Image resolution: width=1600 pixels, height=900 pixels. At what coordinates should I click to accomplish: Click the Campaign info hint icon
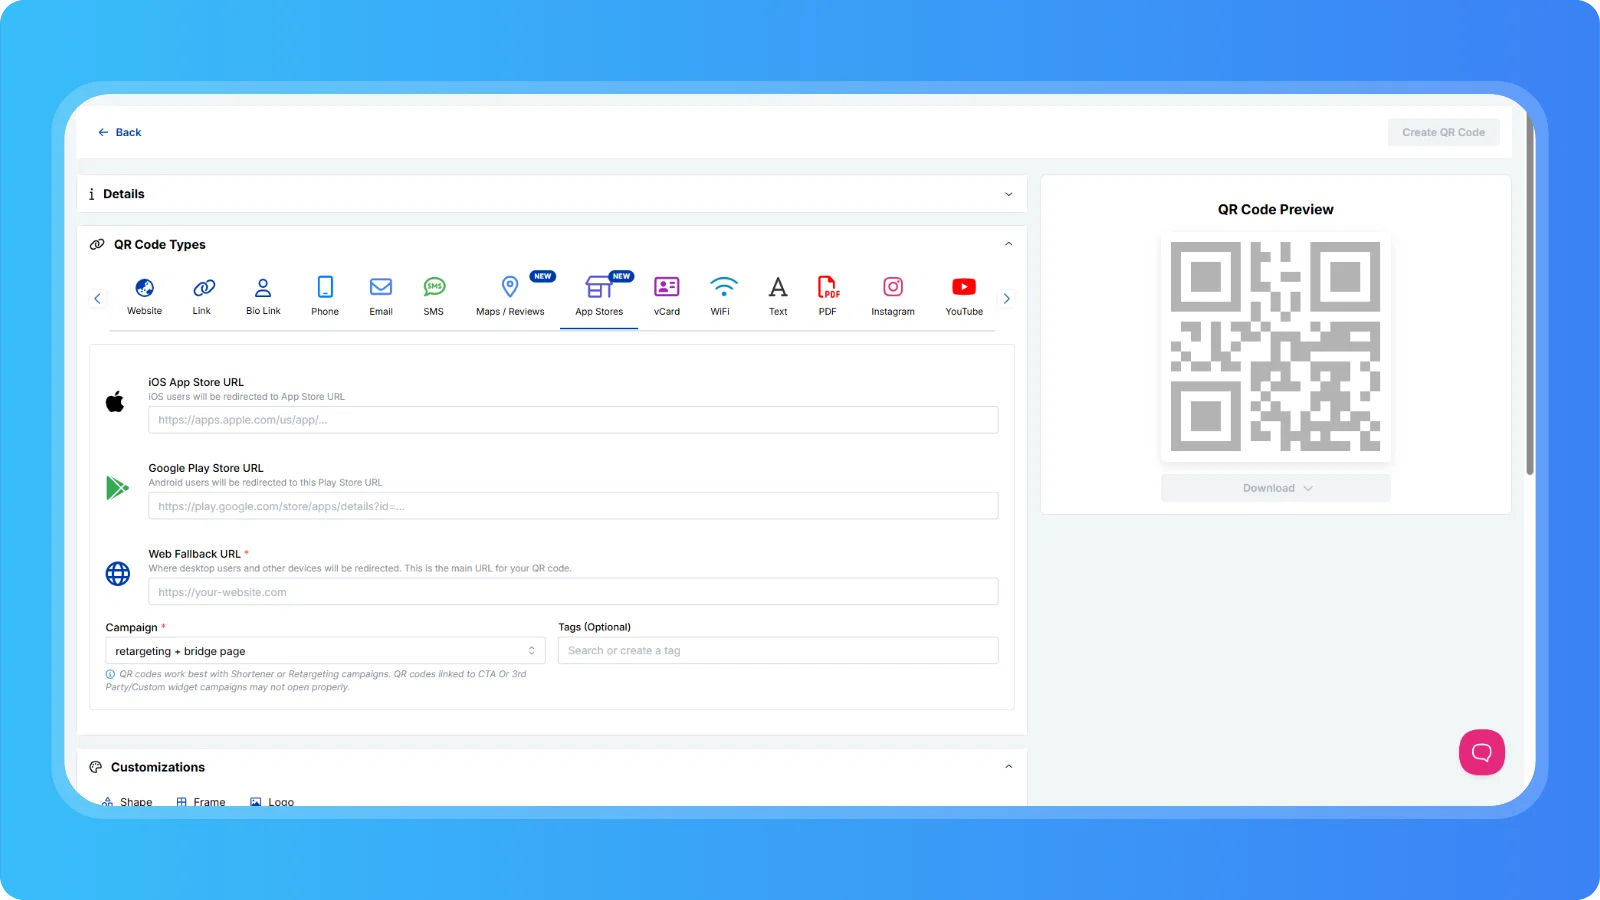pos(110,674)
